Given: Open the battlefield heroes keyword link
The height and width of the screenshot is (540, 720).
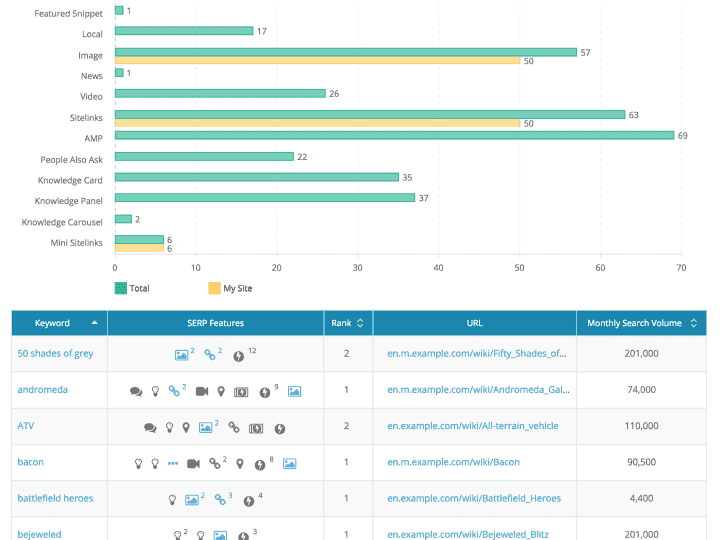Looking at the screenshot, I should (55, 498).
